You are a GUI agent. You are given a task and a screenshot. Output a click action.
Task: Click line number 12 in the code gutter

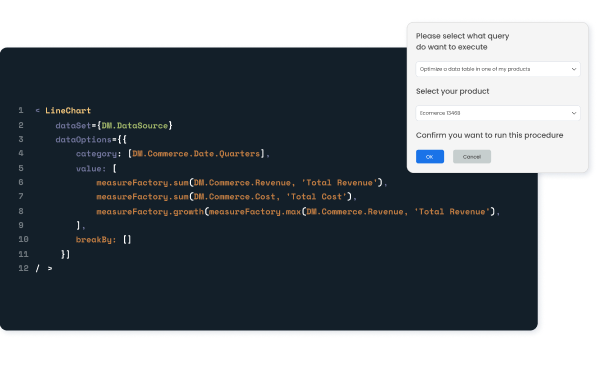click(x=23, y=268)
